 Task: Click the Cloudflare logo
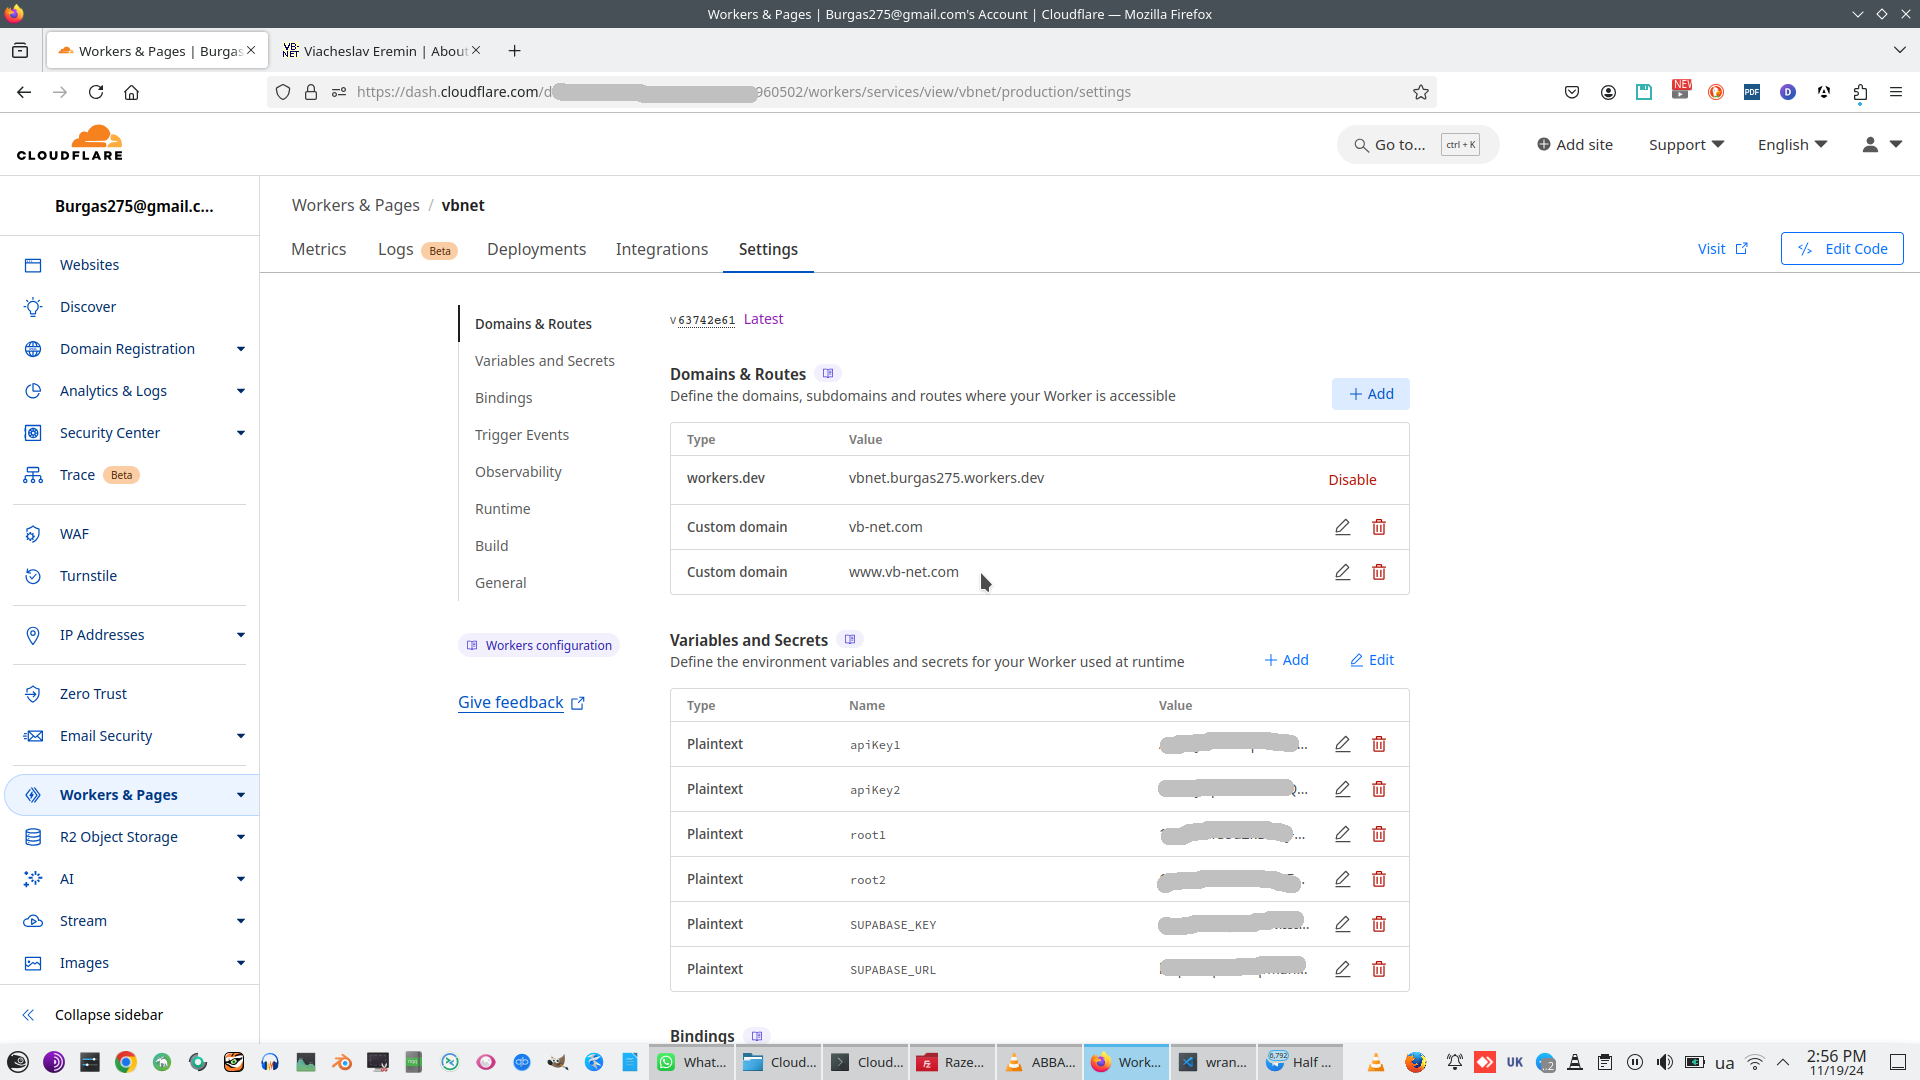click(x=70, y=144)
